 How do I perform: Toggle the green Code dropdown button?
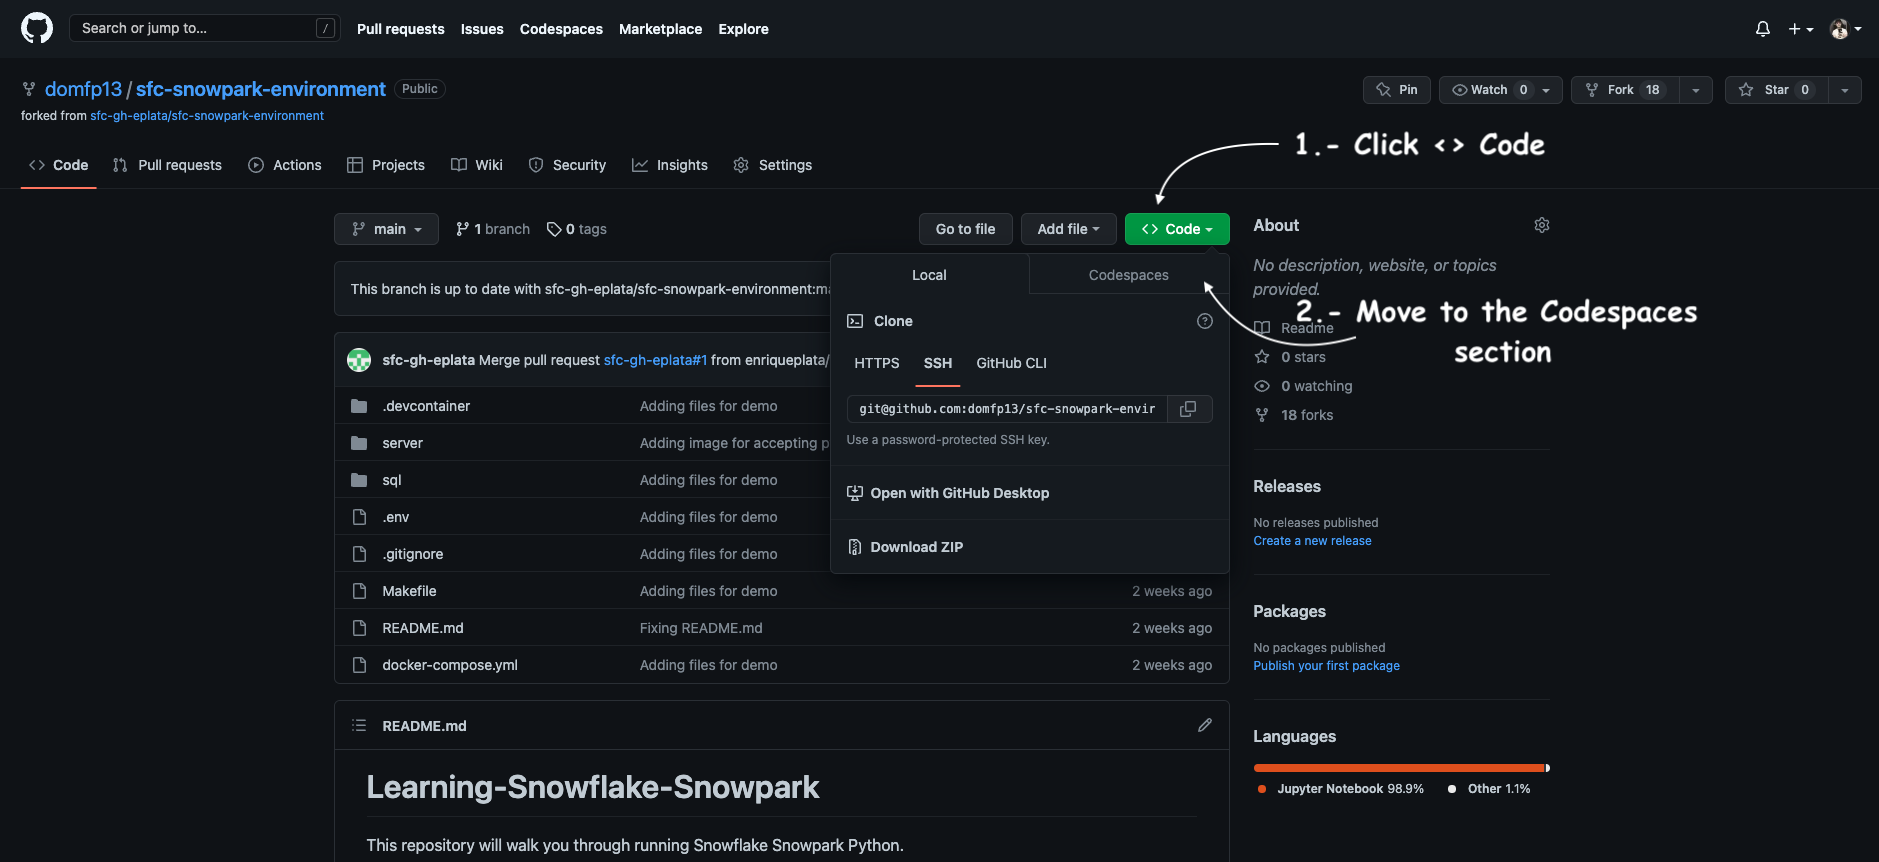click(x=1177, y=229)
